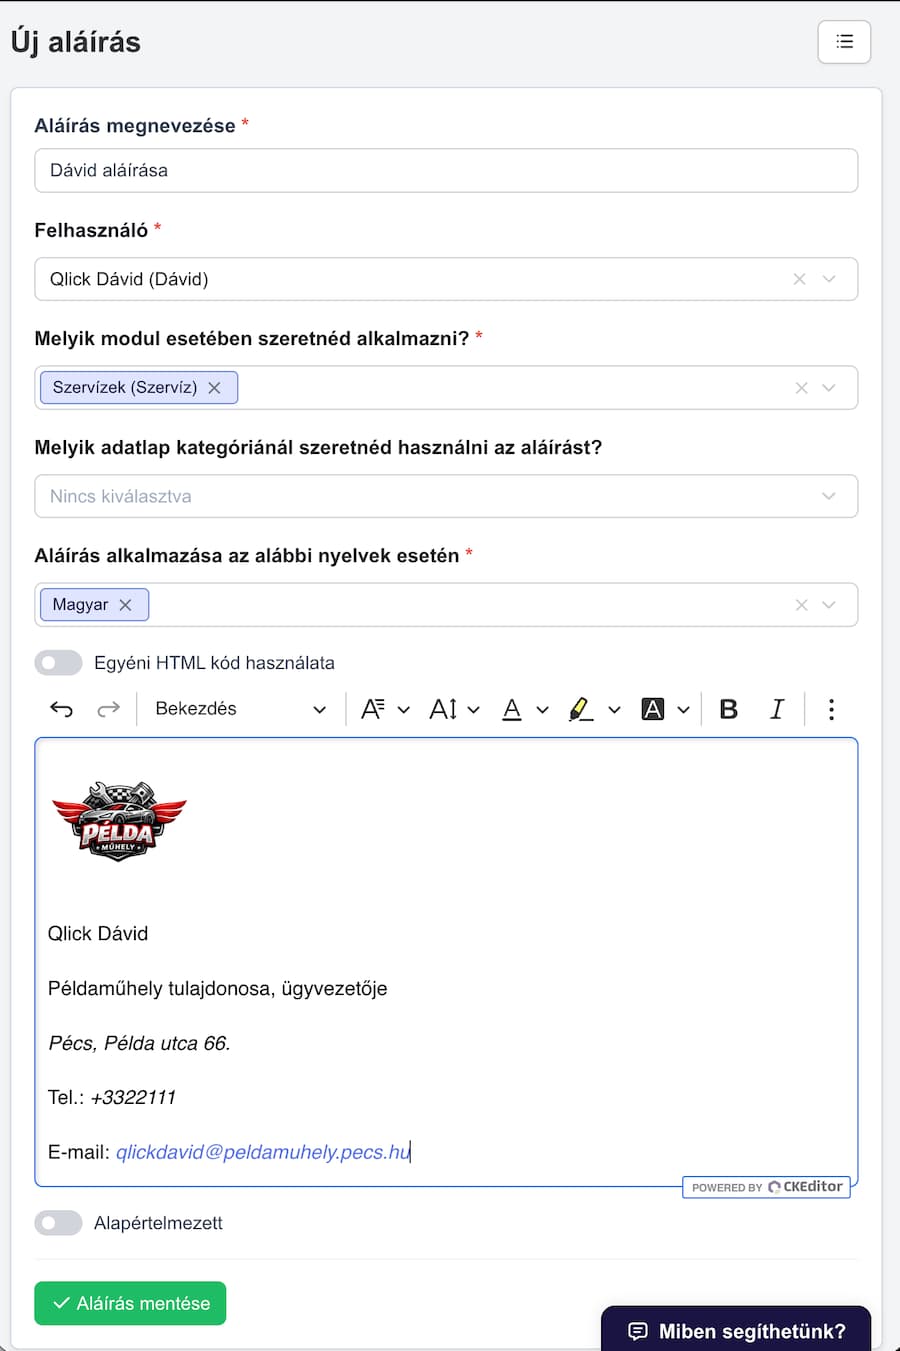The width and height of the screenshot is (900, 1351).
Task: Remove the Magyar language tag
Action: [x=125, y=605]
